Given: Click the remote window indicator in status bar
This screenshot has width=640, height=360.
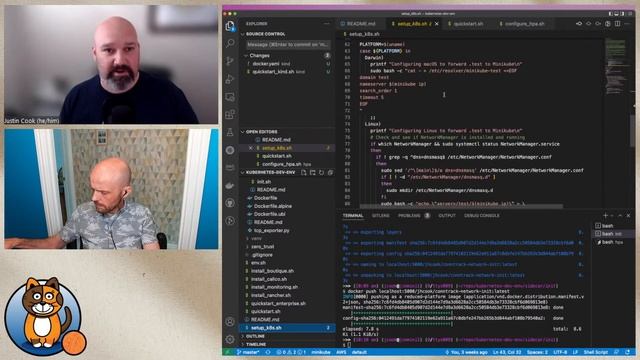Looking at the screenshot, I should (x=227, y=352).
